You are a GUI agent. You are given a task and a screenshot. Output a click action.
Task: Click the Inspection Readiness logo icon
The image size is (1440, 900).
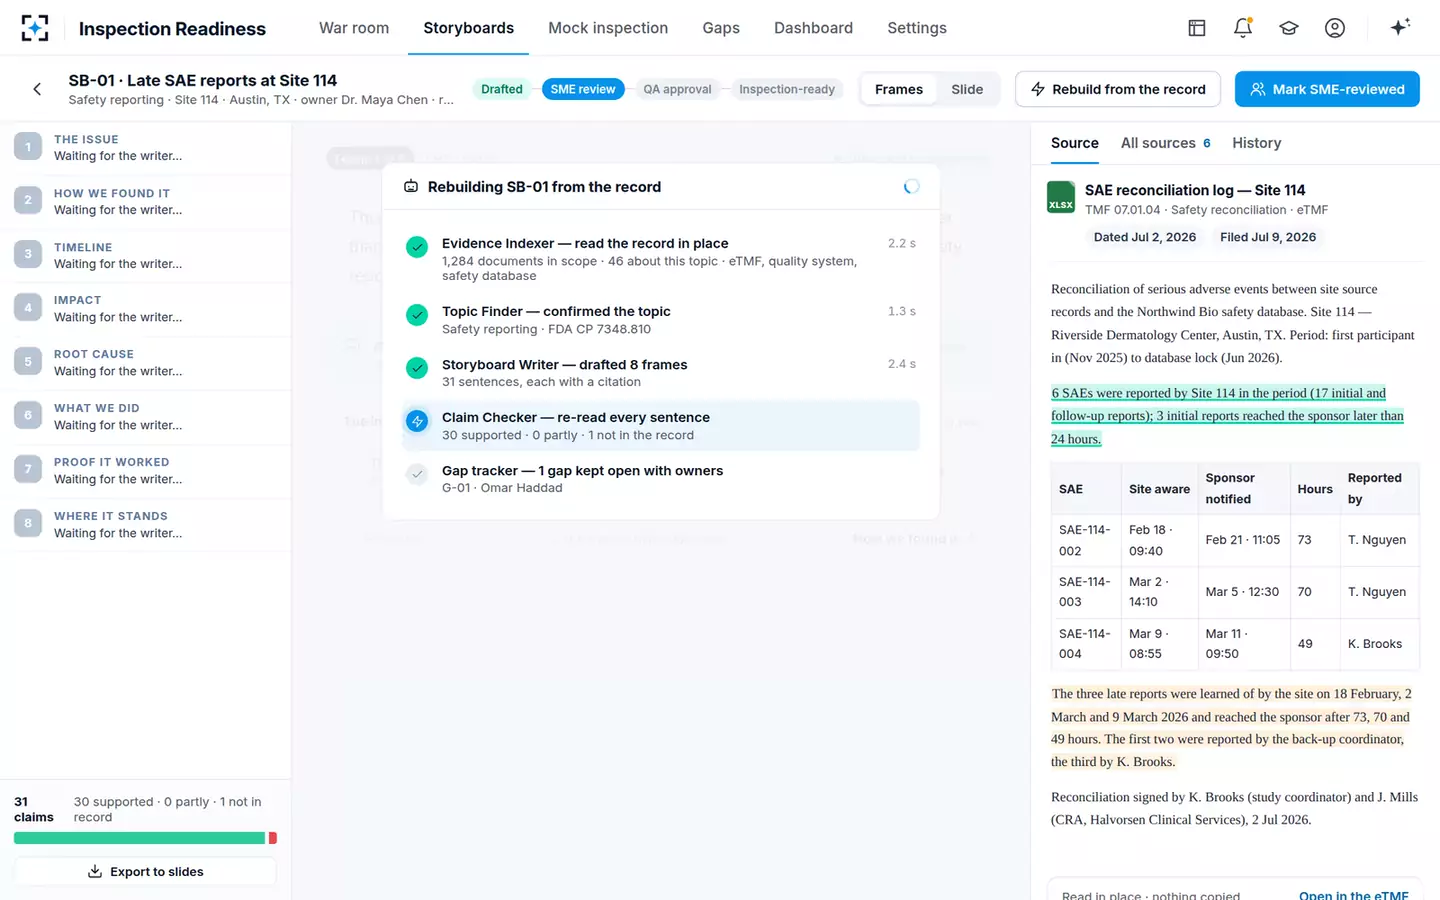point(35,28)
